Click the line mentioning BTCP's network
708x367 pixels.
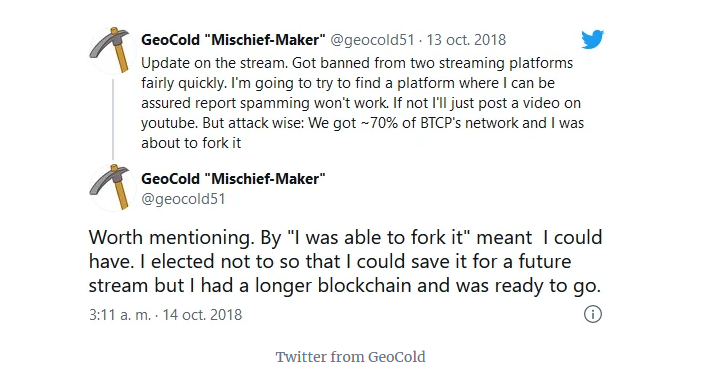click(x=363, y=123)
